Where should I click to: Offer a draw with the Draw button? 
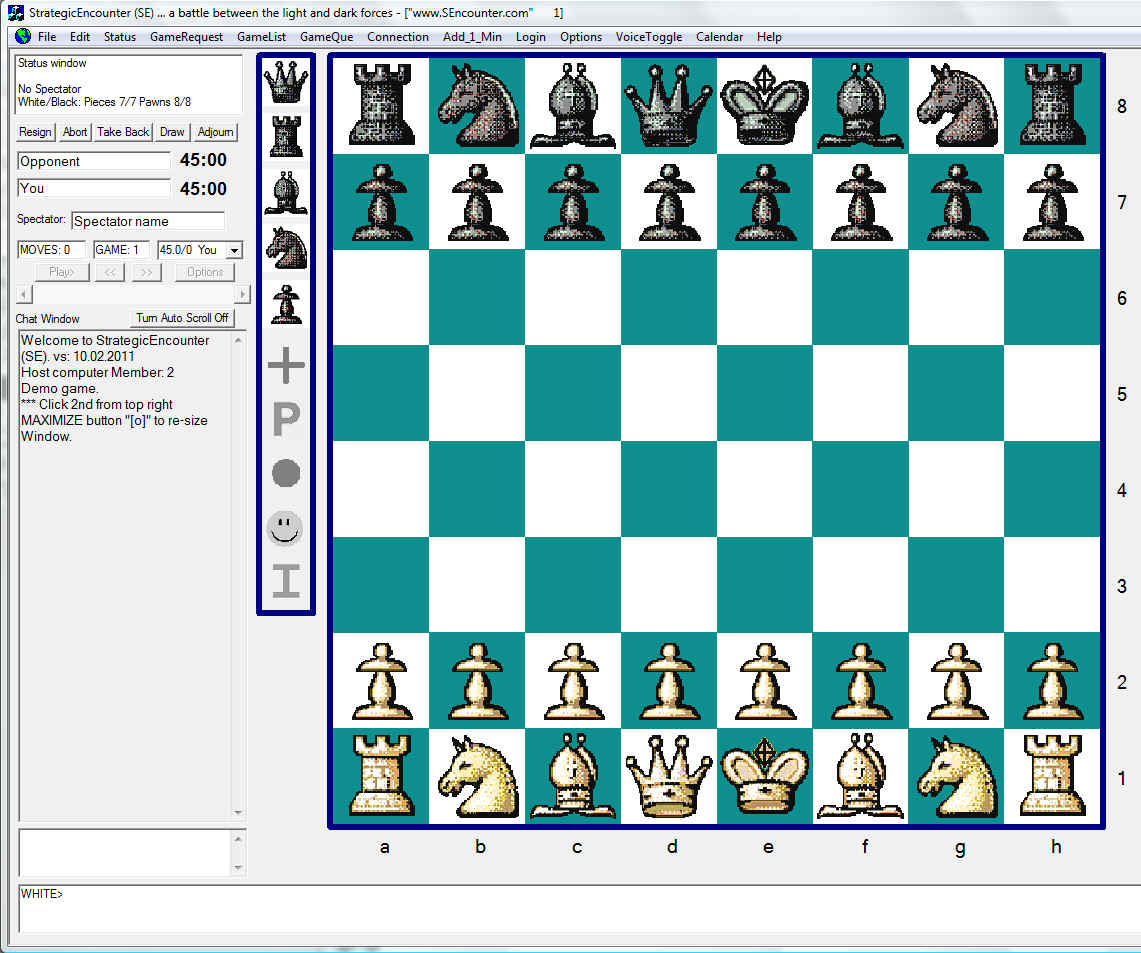tap(172, 132)
